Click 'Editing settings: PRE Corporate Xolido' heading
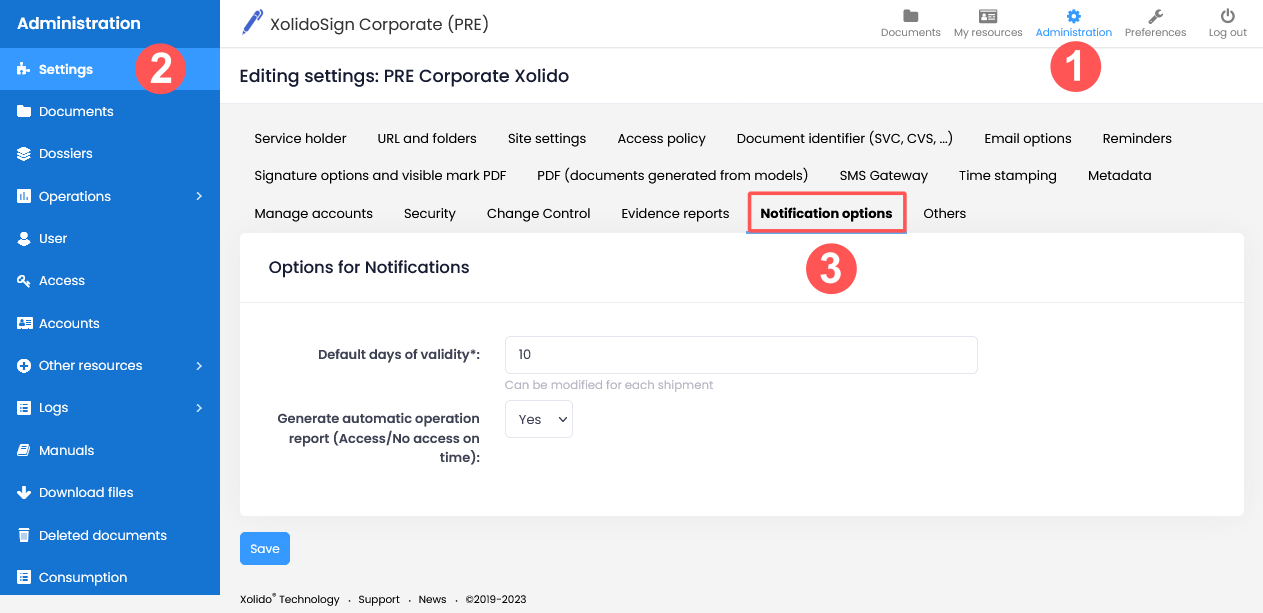This screenshot has height=613, width=1263. (x=404, y=76)
